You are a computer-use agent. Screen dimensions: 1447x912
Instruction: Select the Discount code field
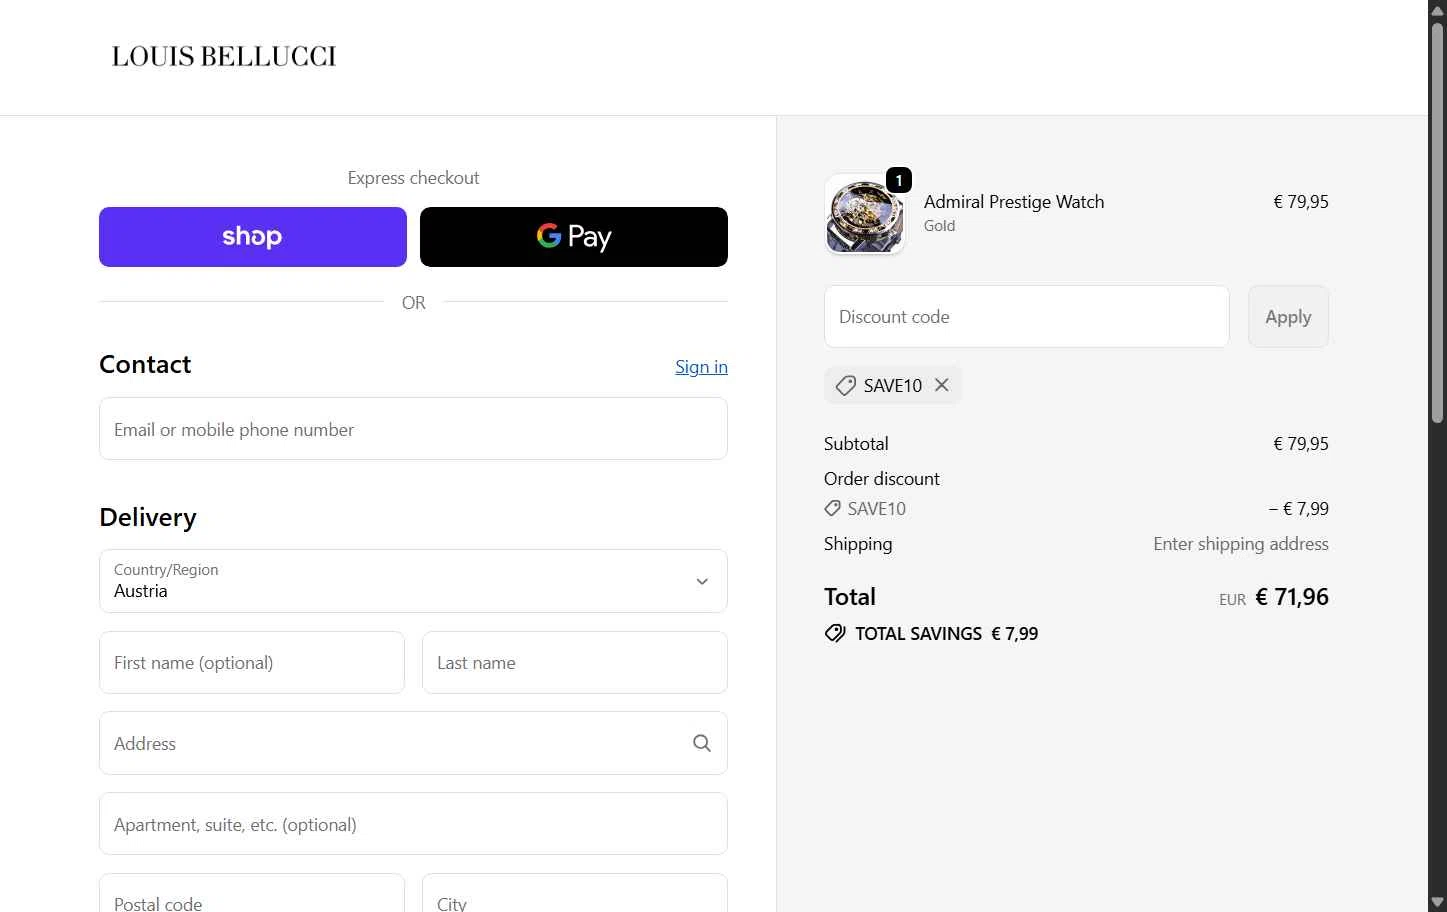click(x=1027, y=317)
